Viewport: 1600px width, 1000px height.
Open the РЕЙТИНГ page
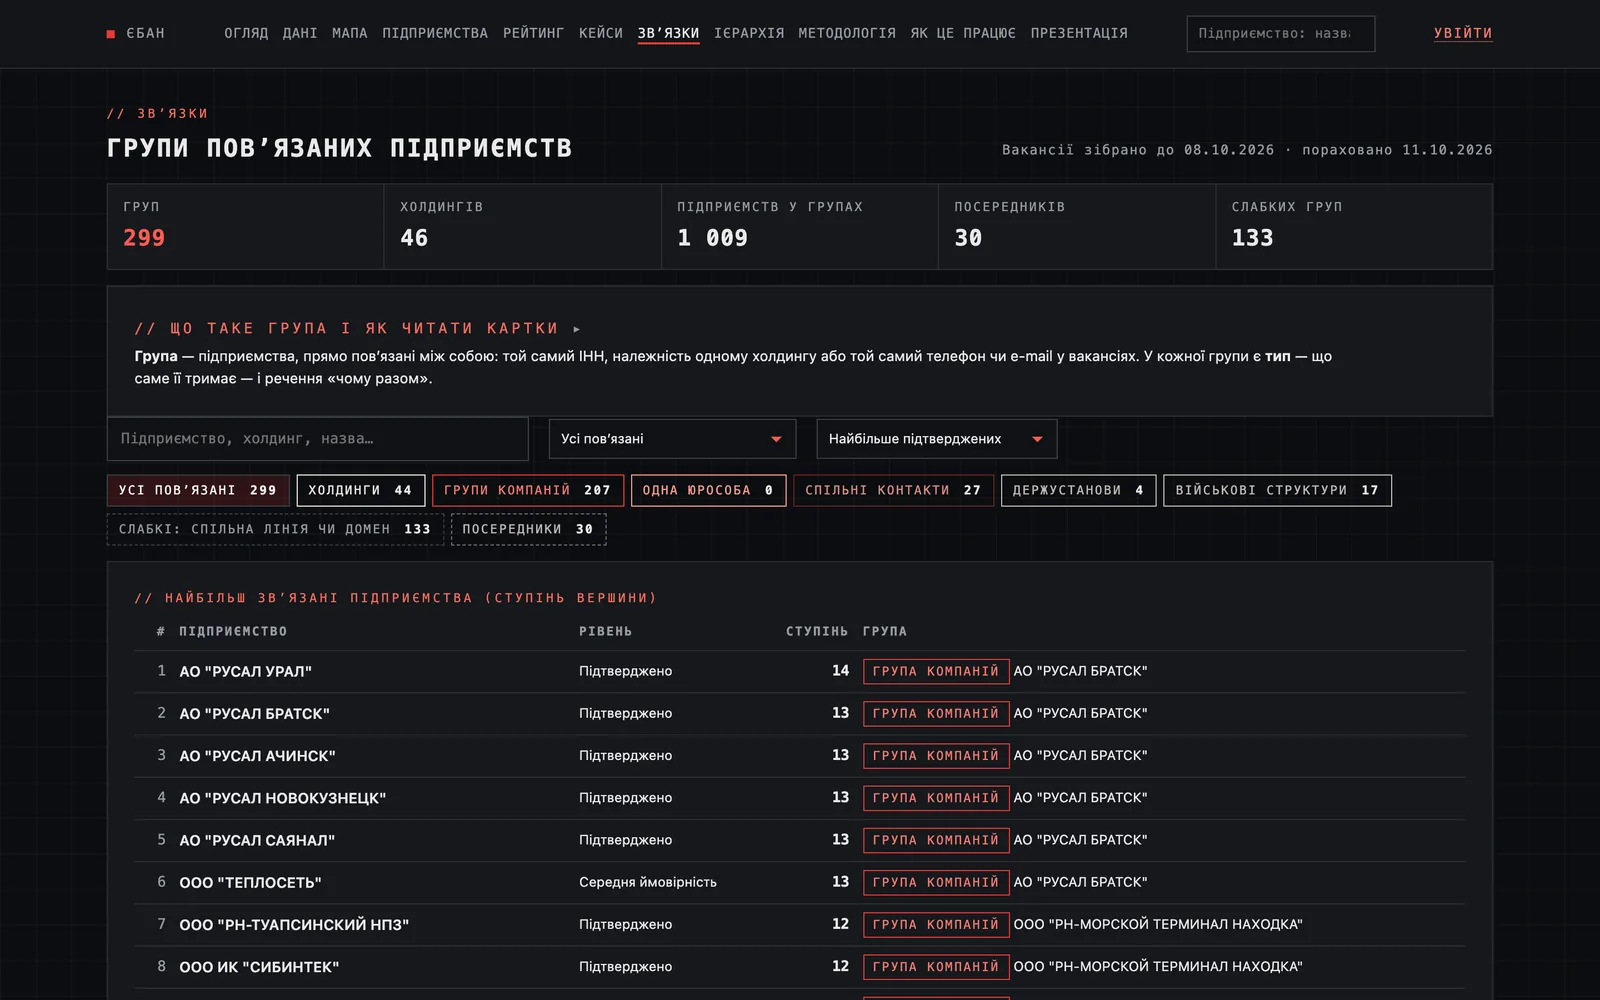click(534, 33)
